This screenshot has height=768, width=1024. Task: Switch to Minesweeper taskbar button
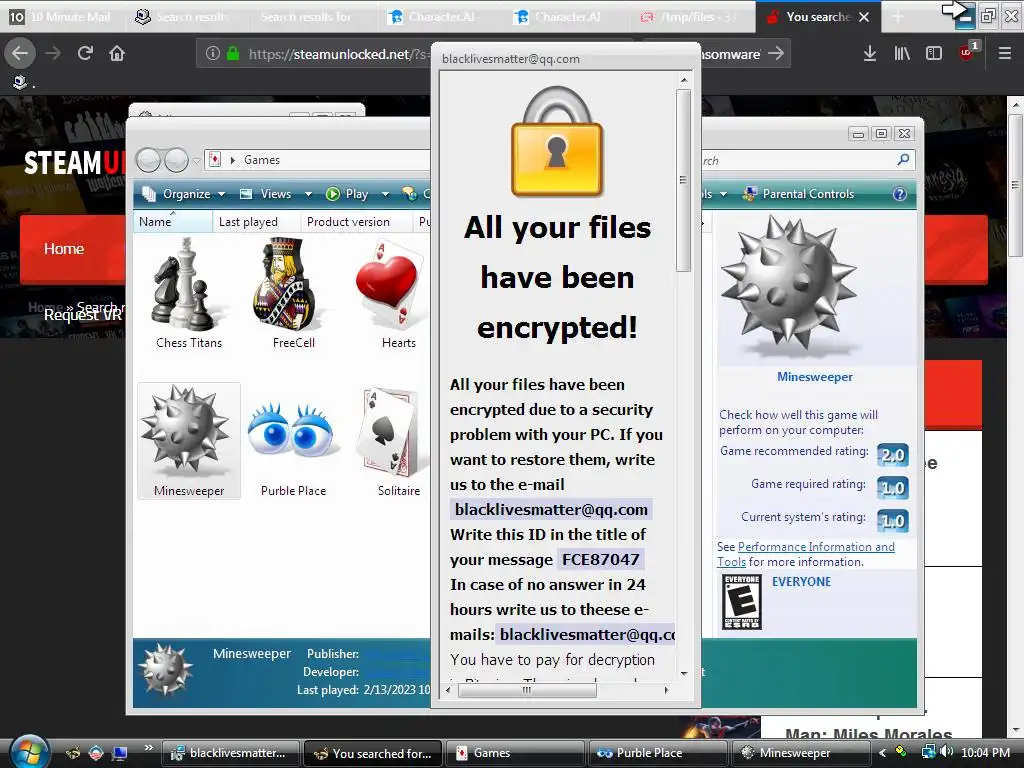799,753
